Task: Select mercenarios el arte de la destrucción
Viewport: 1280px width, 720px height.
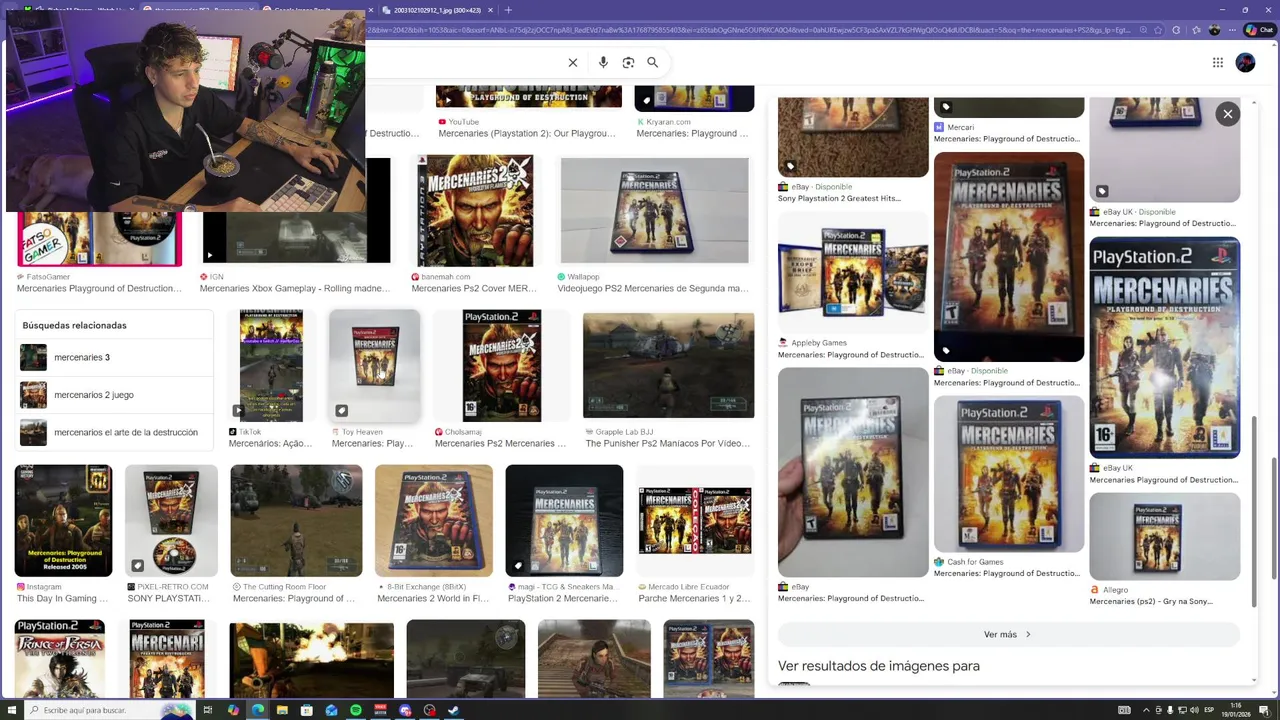Action: [x=115, y=432]
